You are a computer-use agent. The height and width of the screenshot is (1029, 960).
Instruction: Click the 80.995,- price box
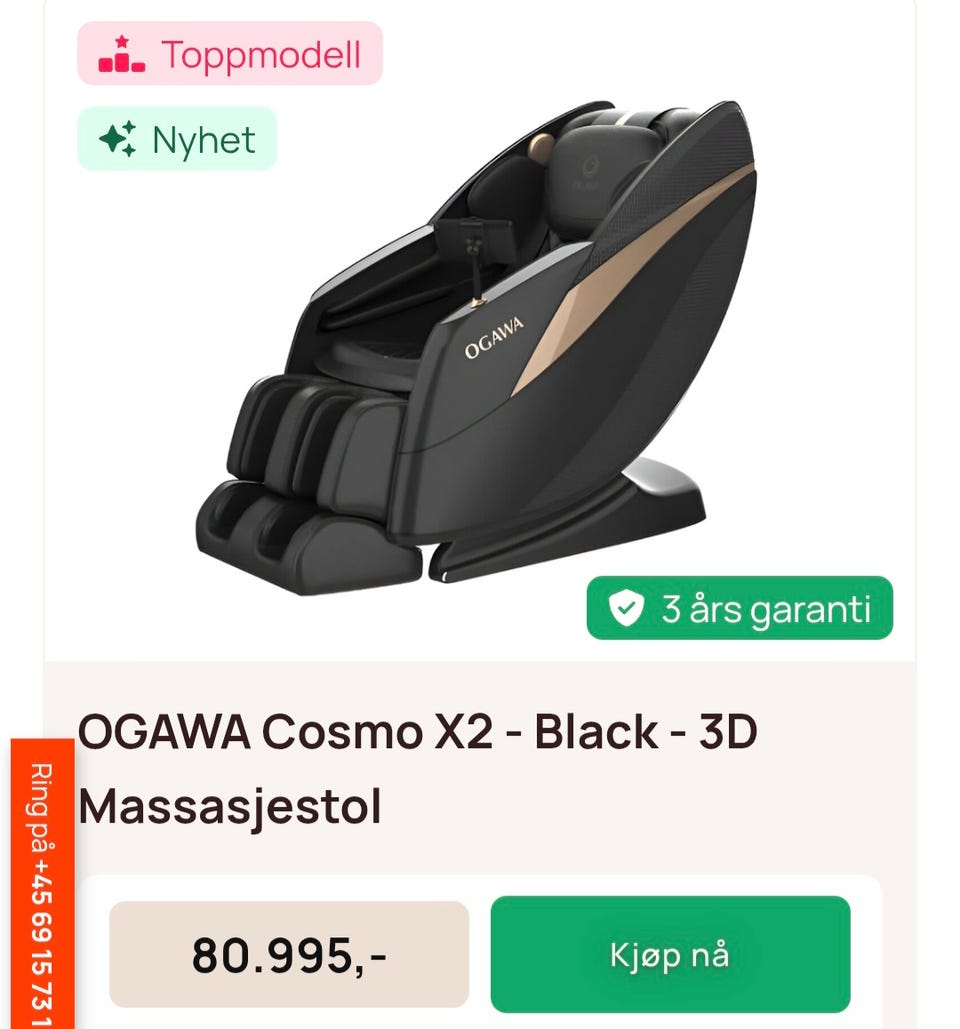coord(289,954)
